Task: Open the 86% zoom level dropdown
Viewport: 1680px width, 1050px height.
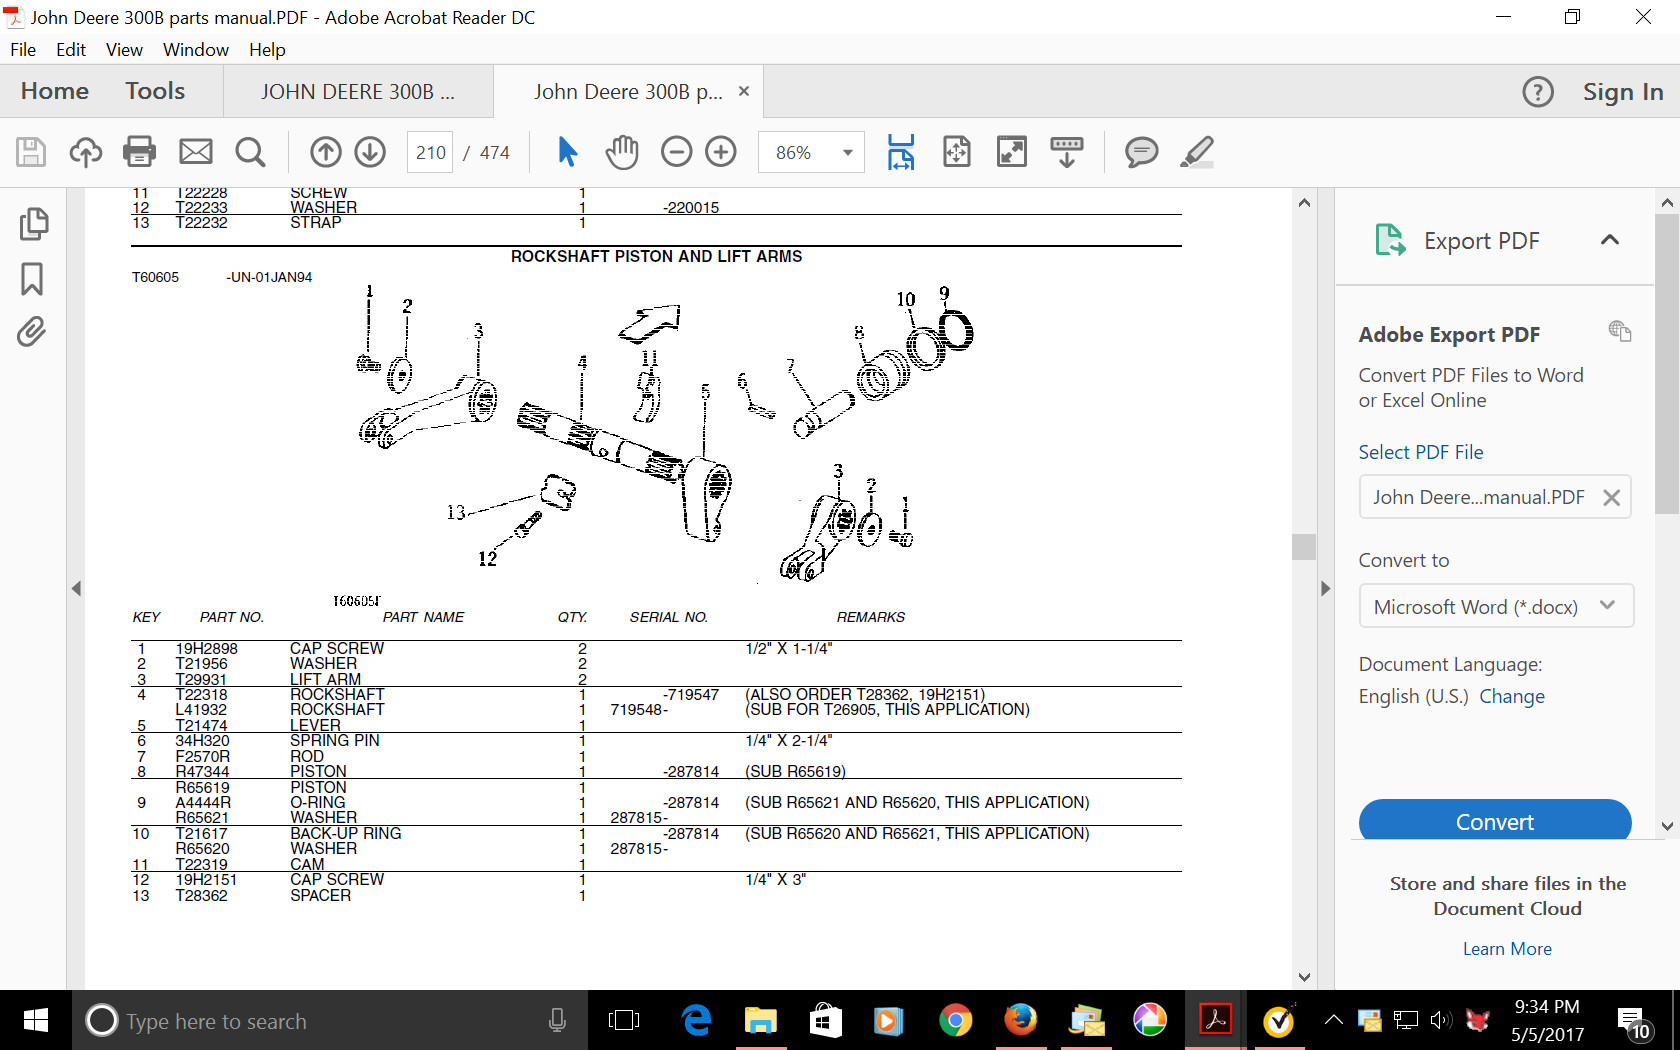Action: click(847, 153)
